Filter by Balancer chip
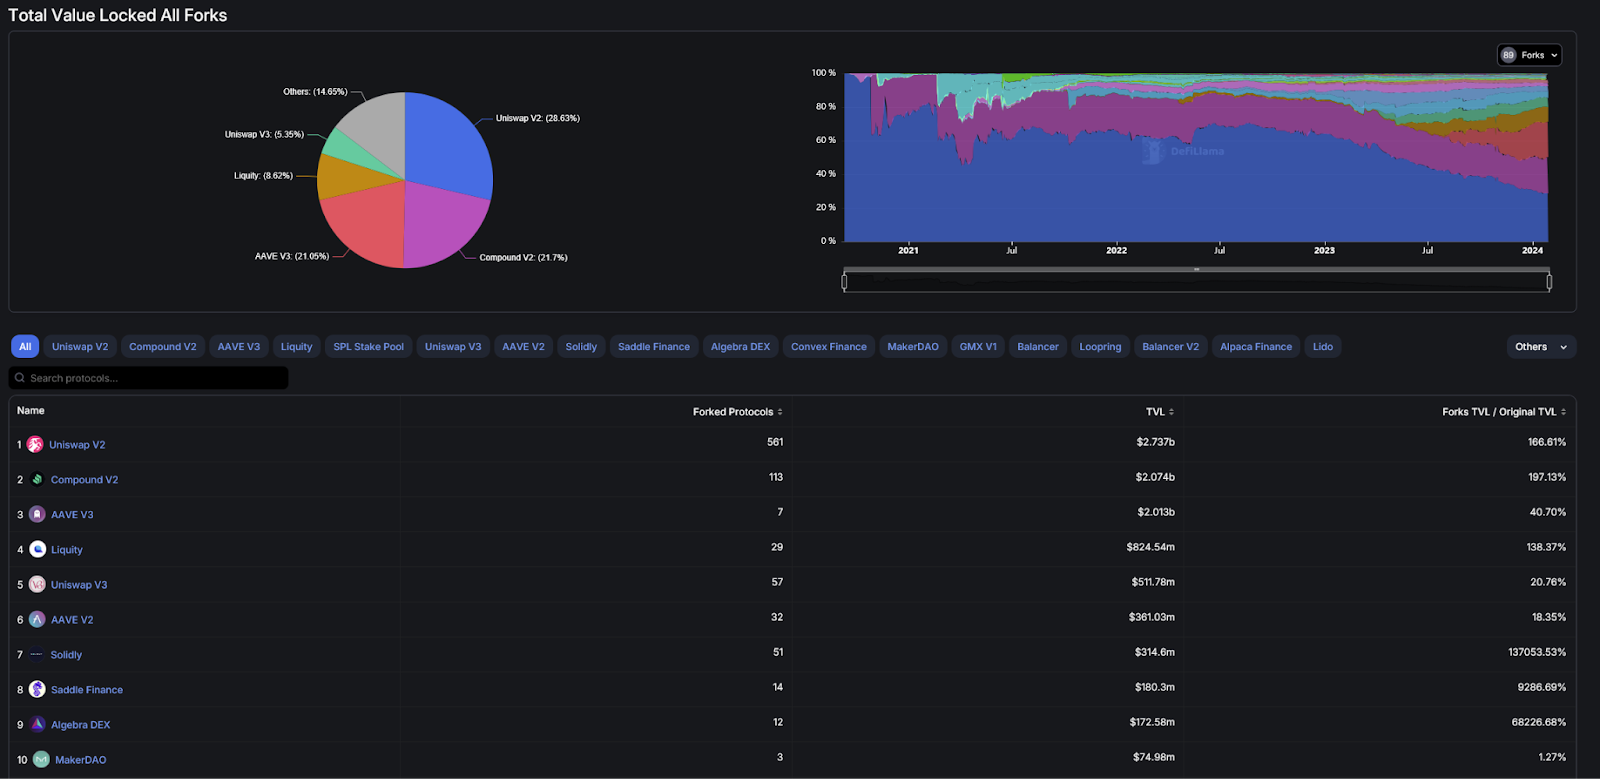This screenshot has width=1600, height=779. point(1038,347)
